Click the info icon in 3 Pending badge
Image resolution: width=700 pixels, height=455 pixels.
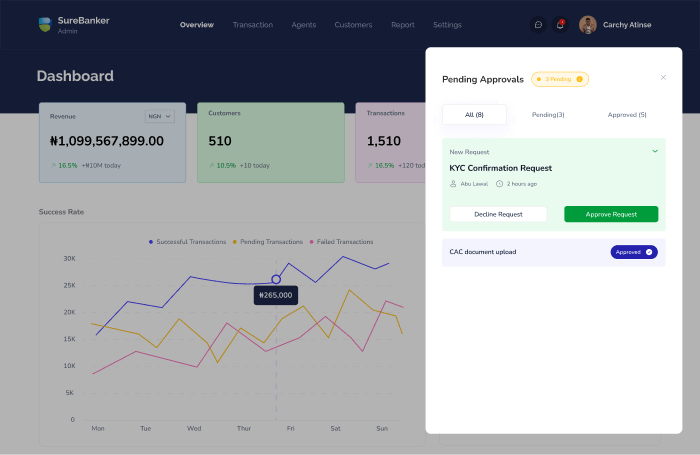click(x=579, y=79)
